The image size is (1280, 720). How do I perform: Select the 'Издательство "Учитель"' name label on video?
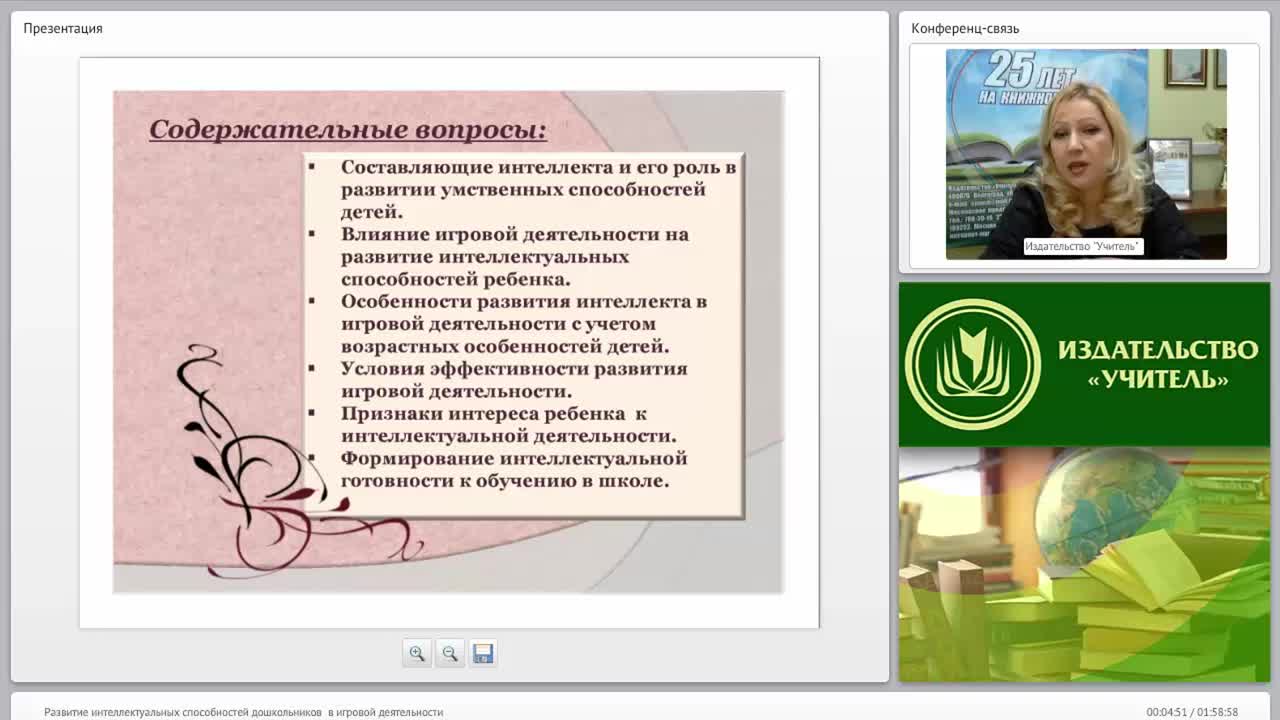(1082, 246)
